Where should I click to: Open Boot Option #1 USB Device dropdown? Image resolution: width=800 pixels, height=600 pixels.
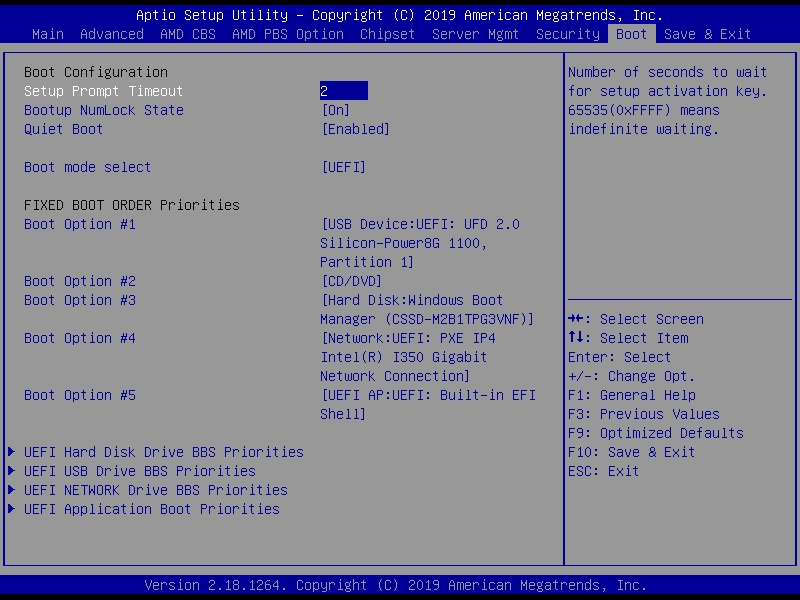(420, 243)
